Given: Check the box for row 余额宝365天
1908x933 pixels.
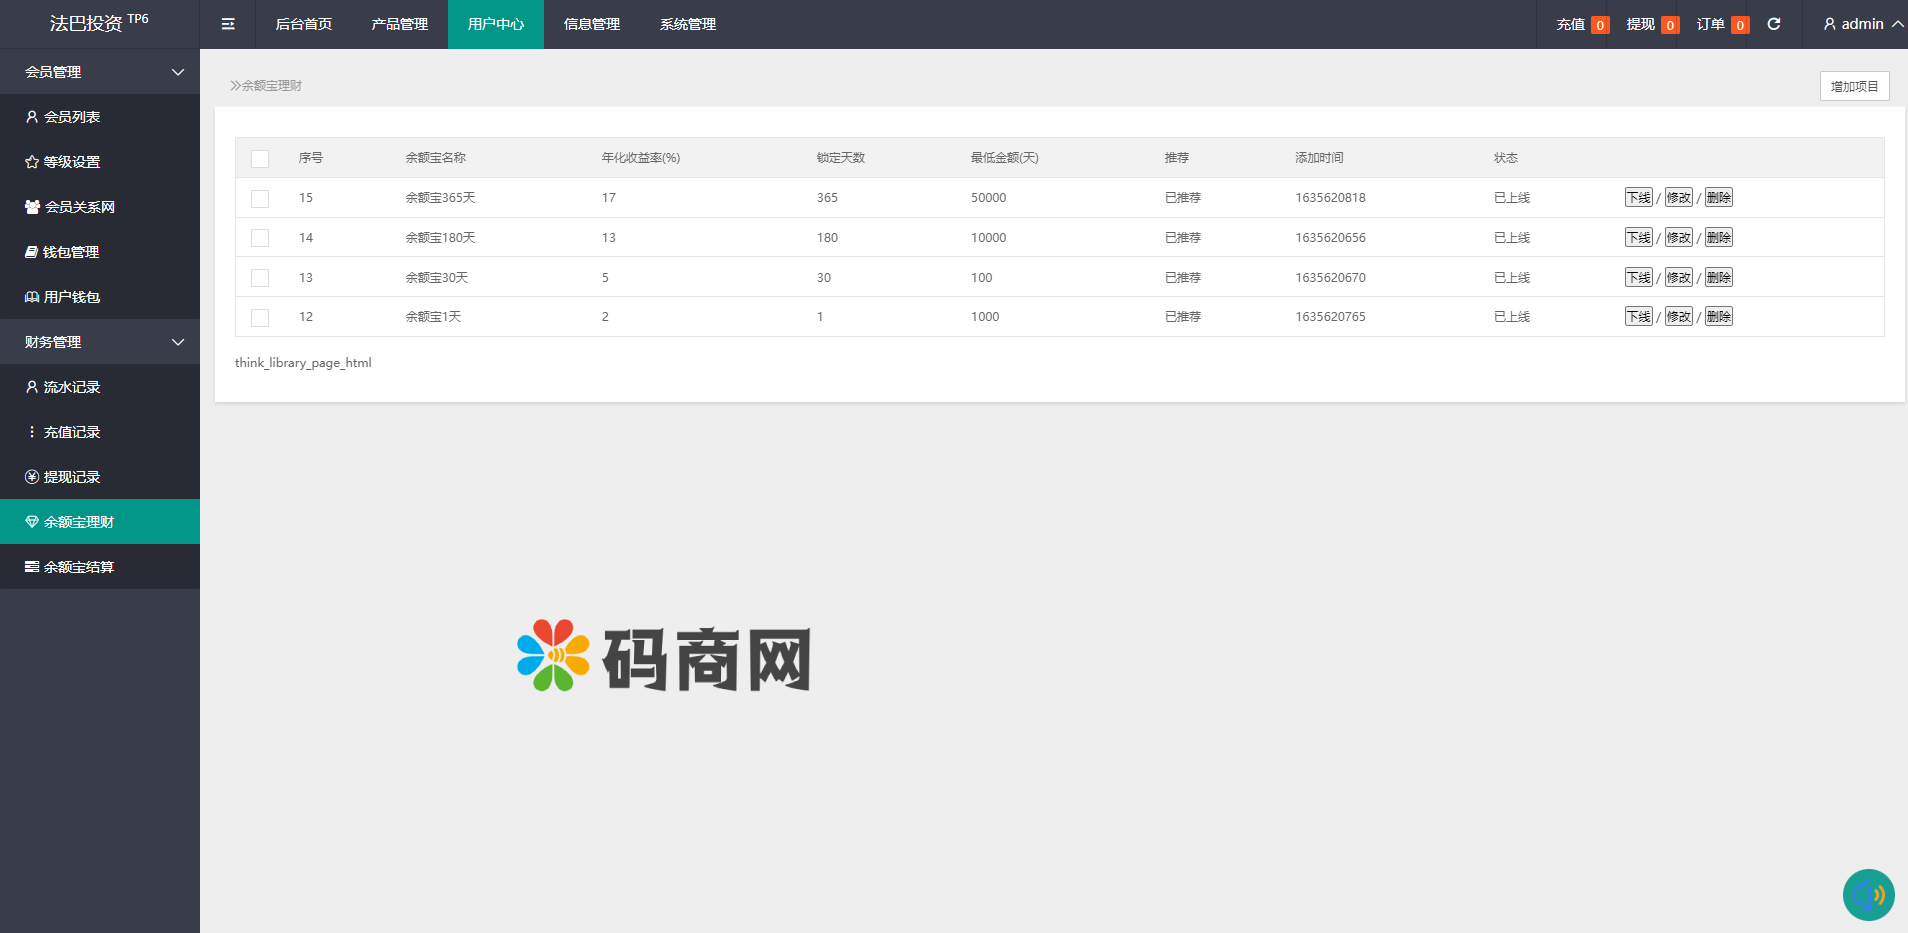Looking at the screenshot, I should pos(260,198).
